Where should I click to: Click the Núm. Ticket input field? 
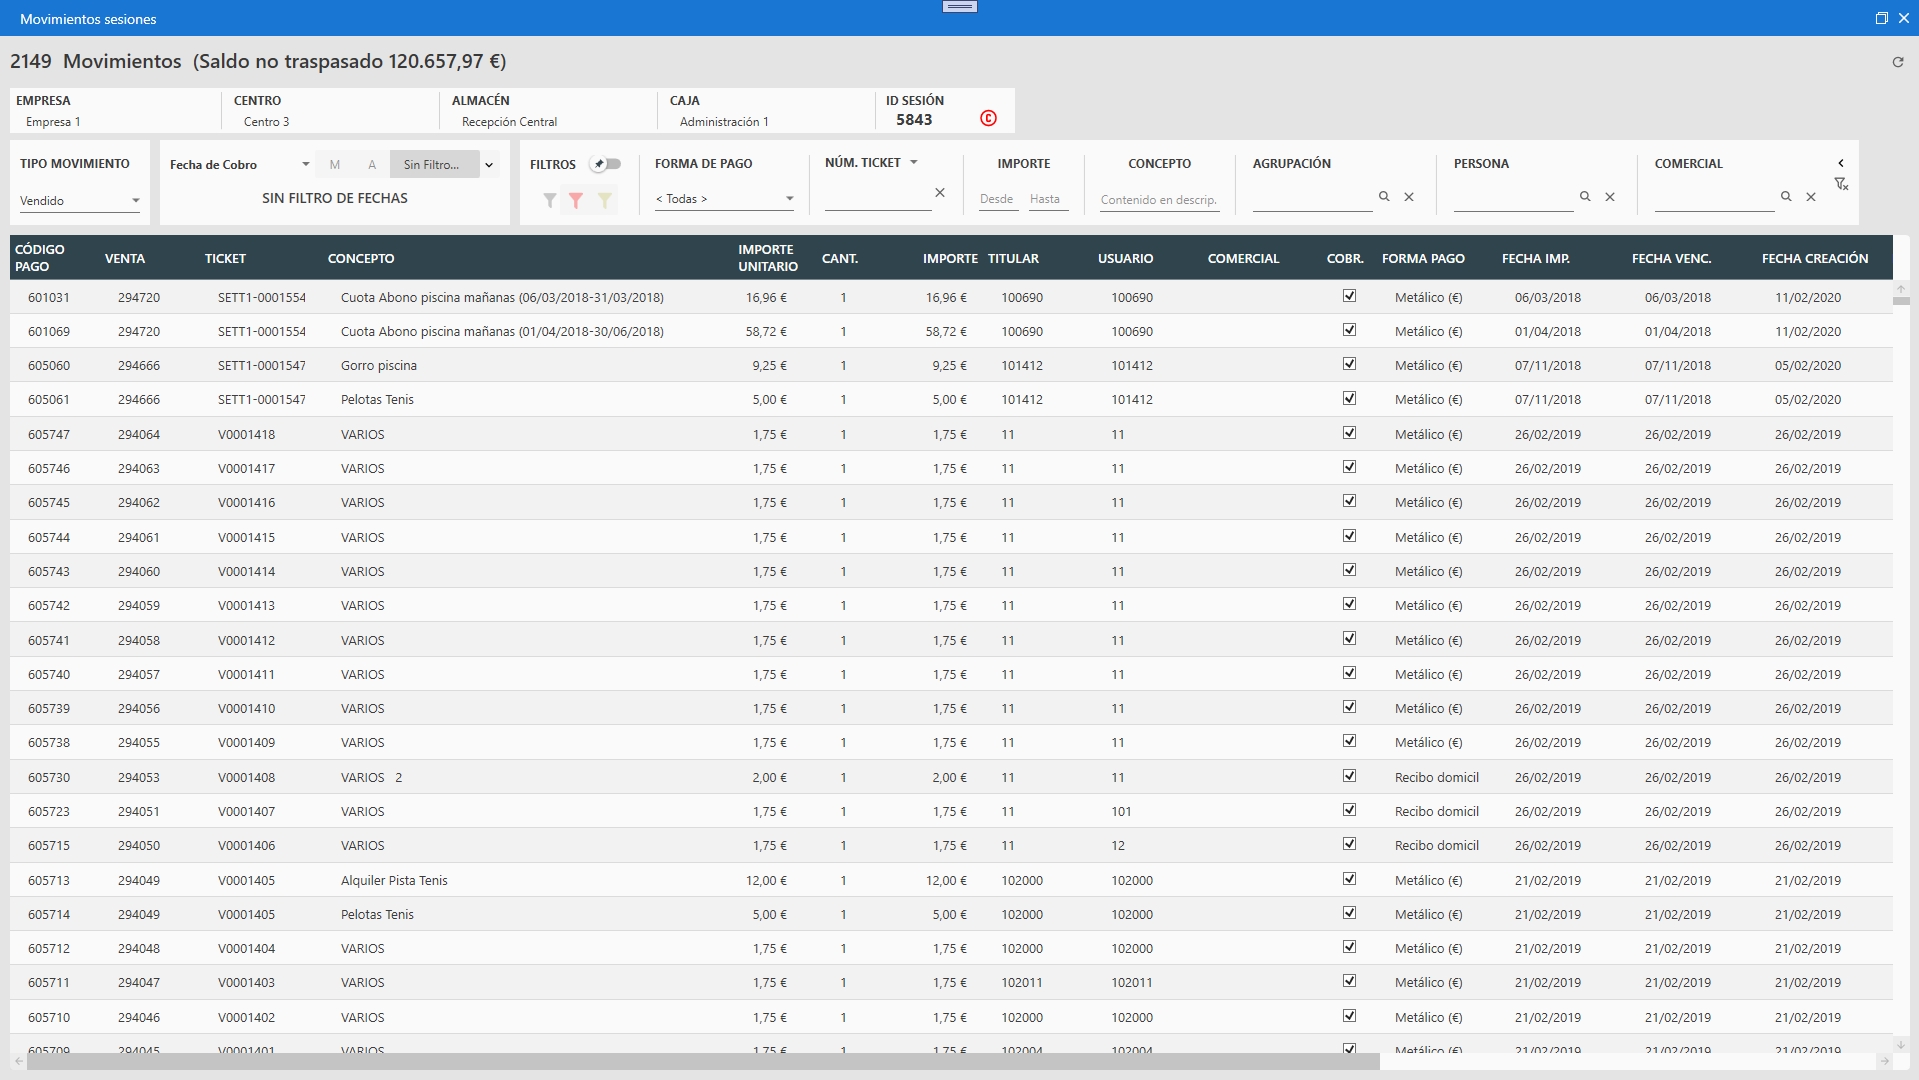pyautogui.click(x=877, y=198)
